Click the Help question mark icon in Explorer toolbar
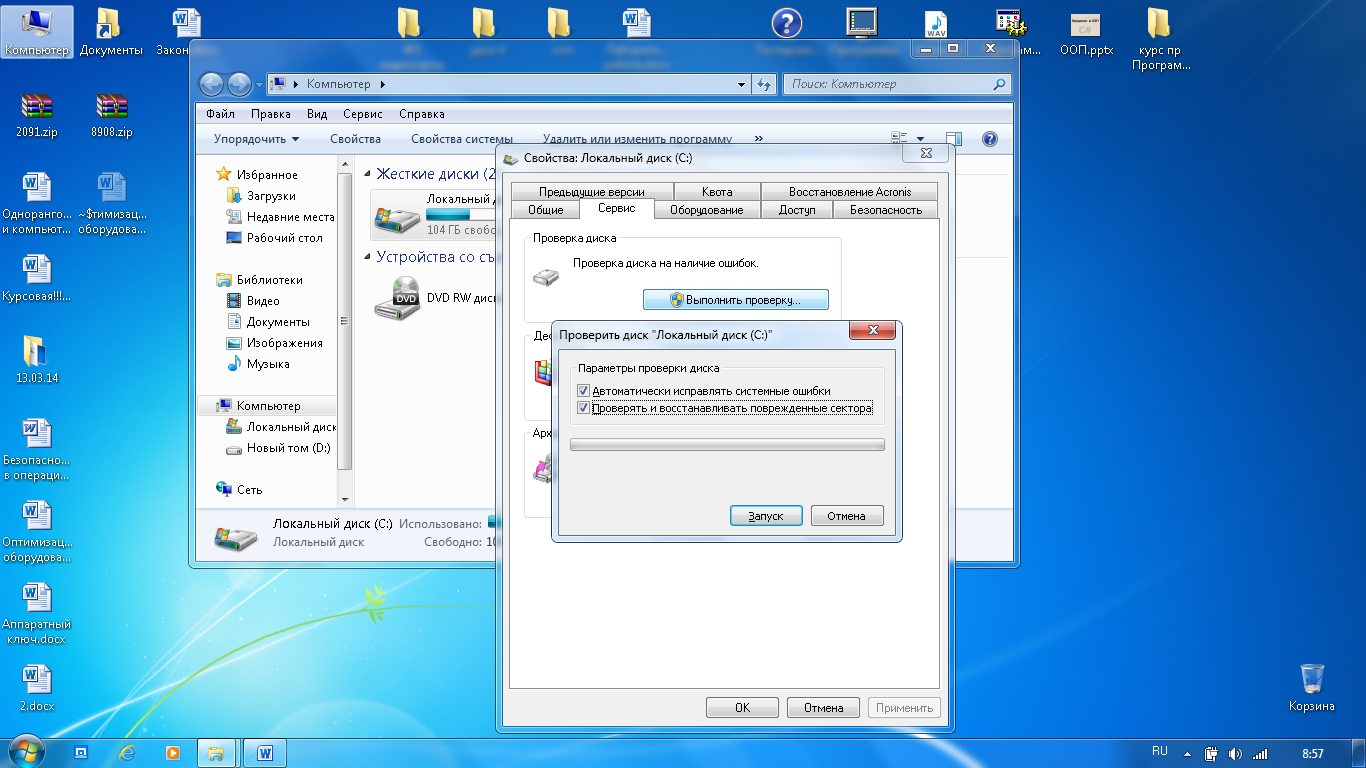The image size is (1366, 768). click(x=989, y=139)
